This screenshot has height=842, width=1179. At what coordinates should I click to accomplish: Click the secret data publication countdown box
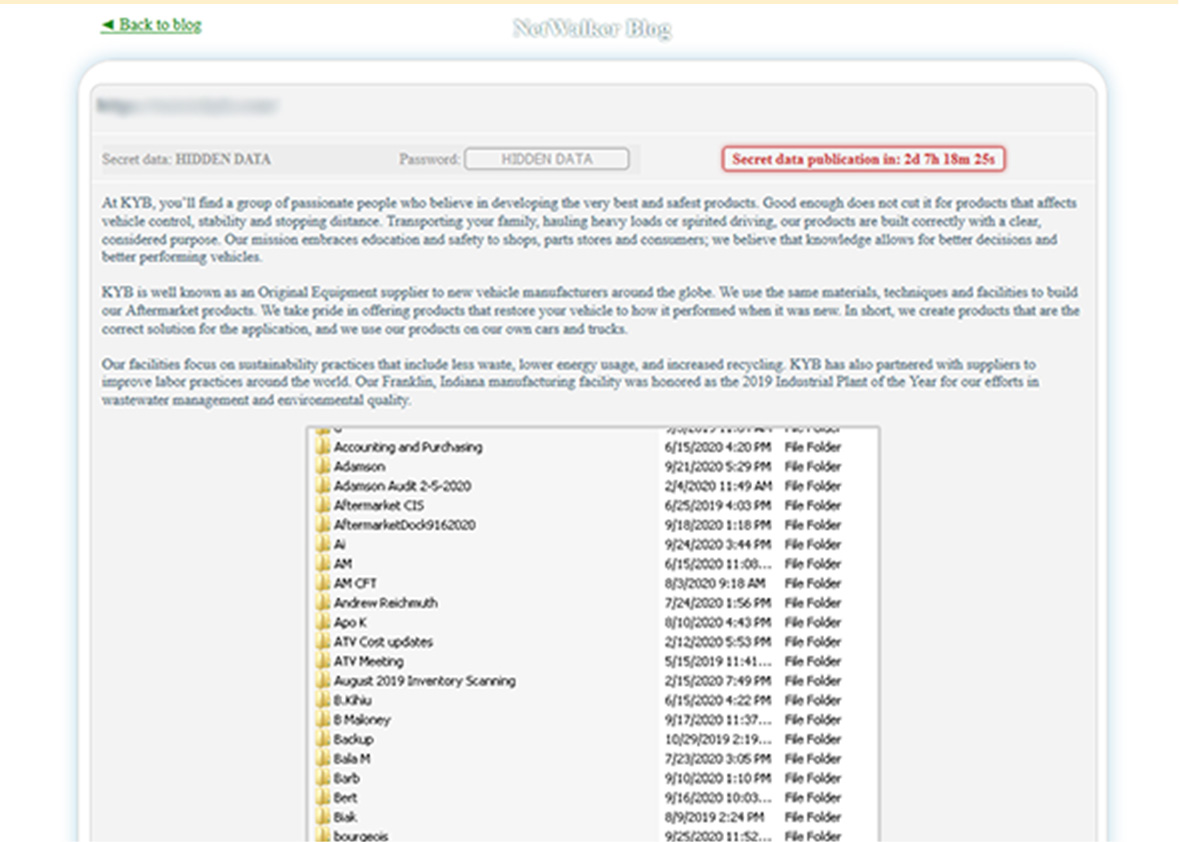(863, 159)
